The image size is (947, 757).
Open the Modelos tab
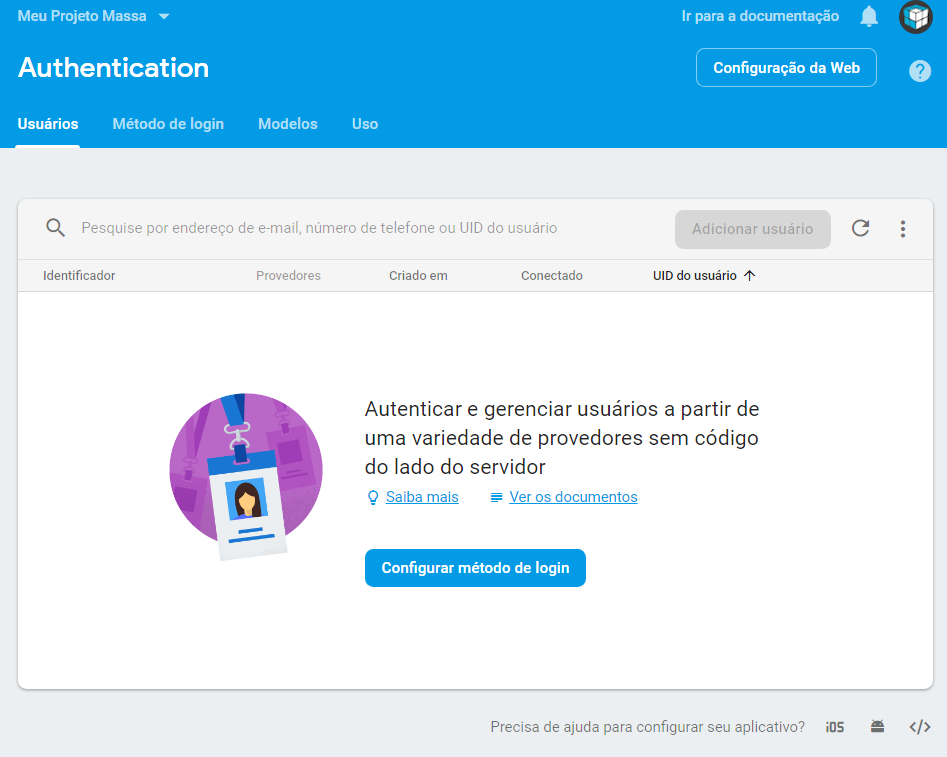coord(287,124)
